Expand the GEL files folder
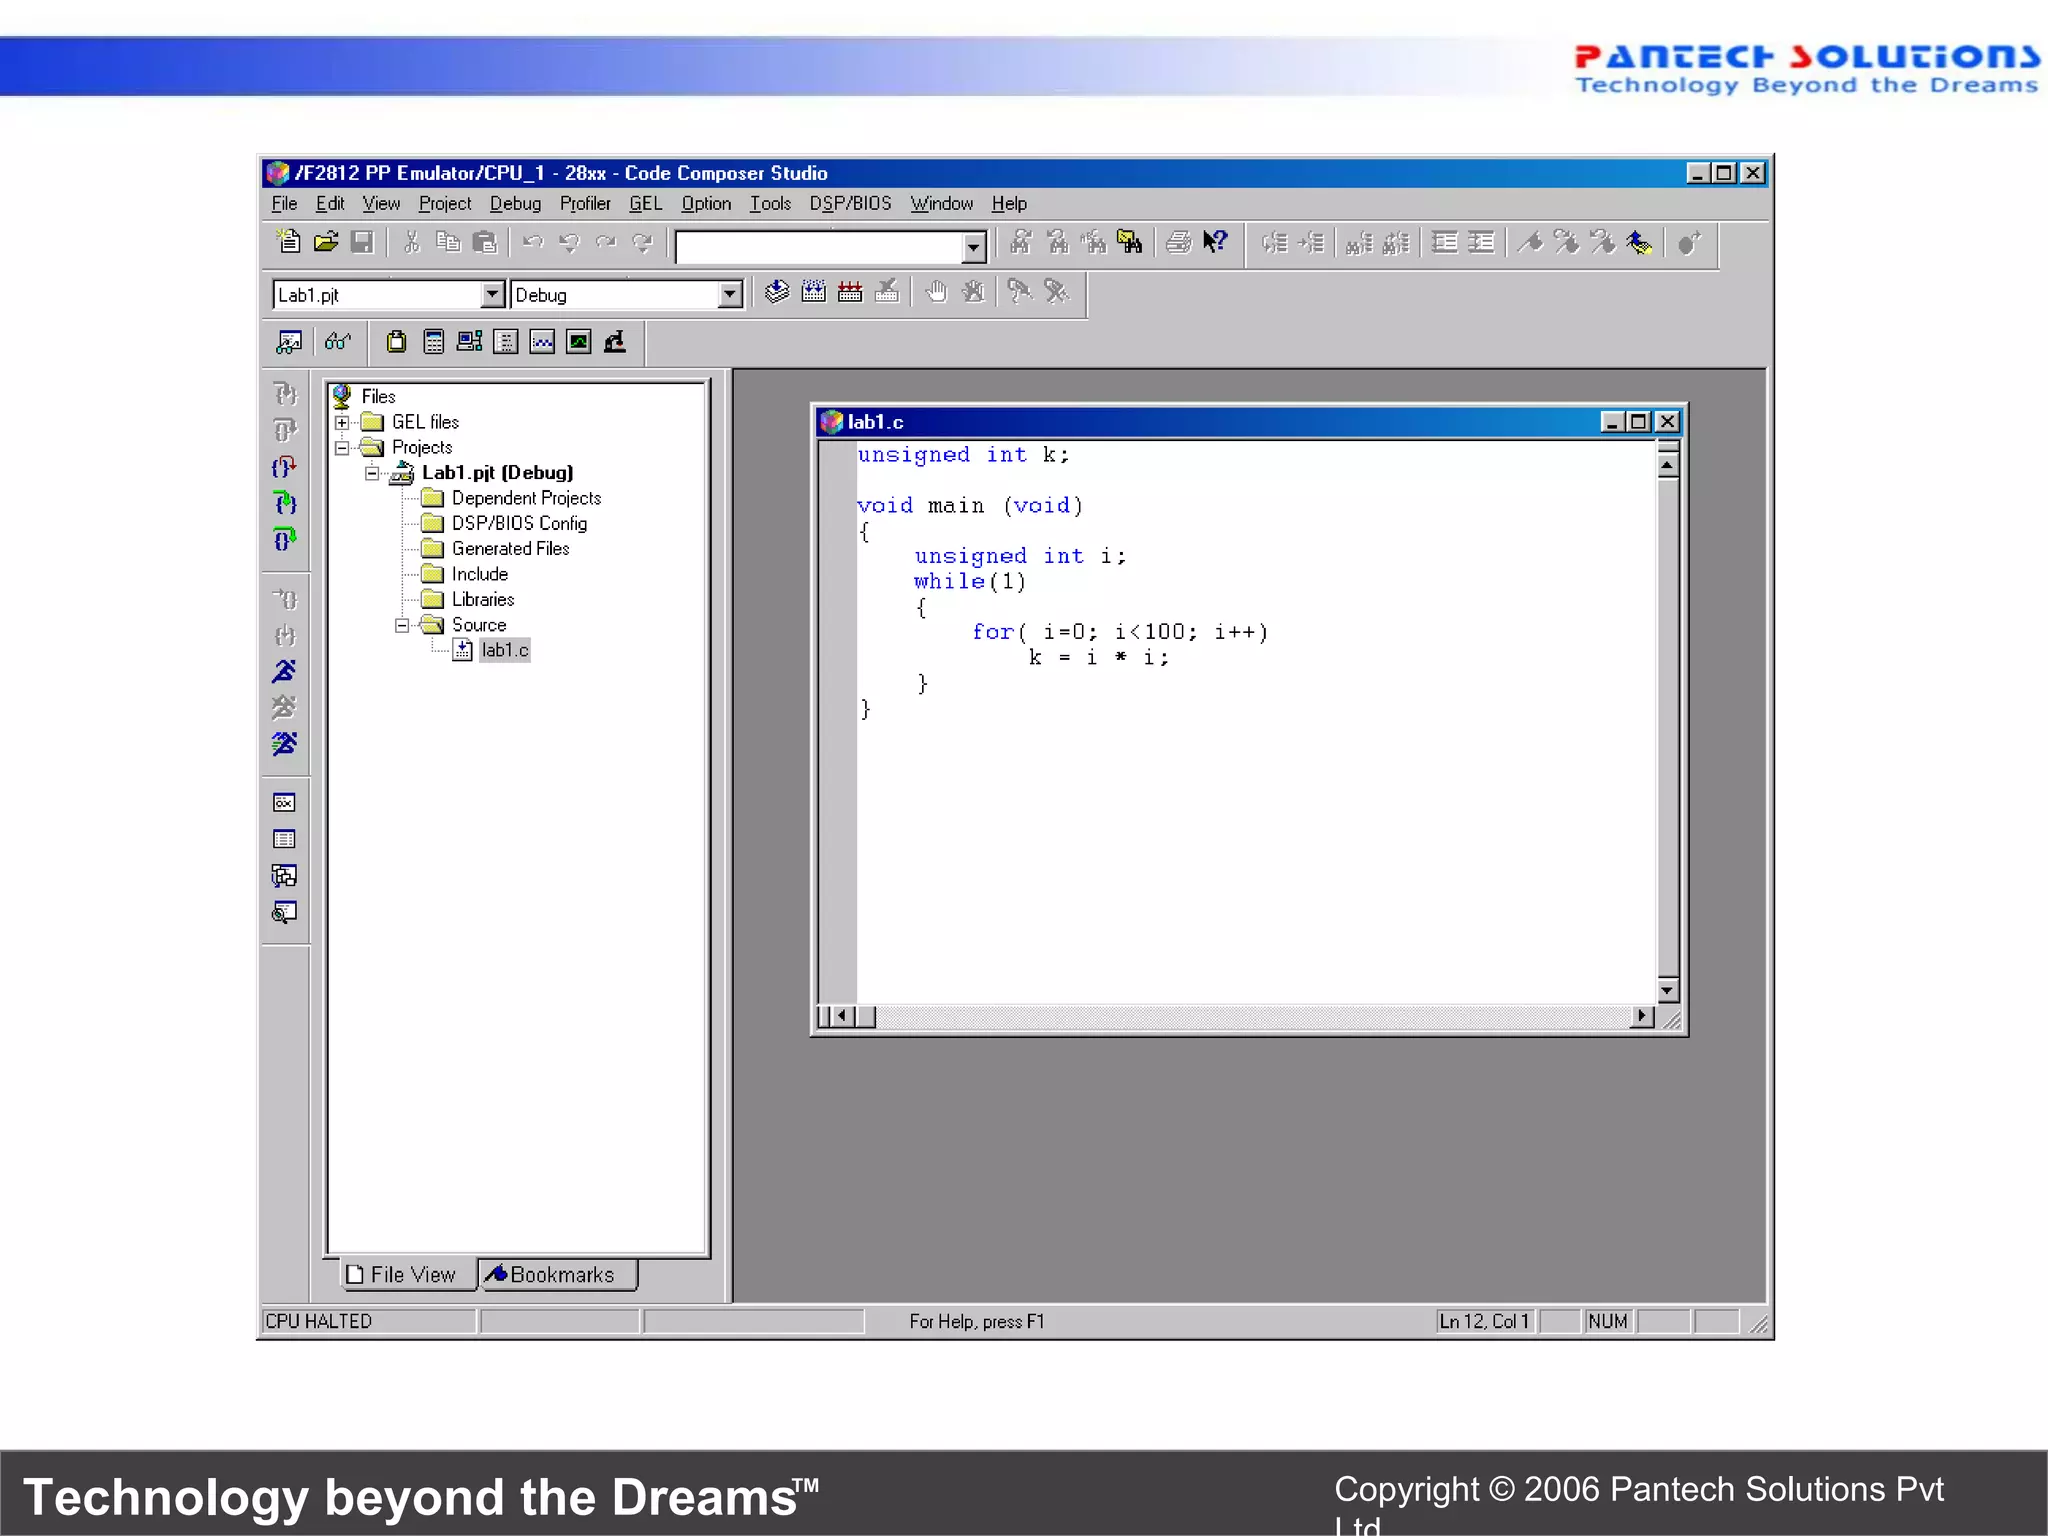 click(x=342, y=422)
